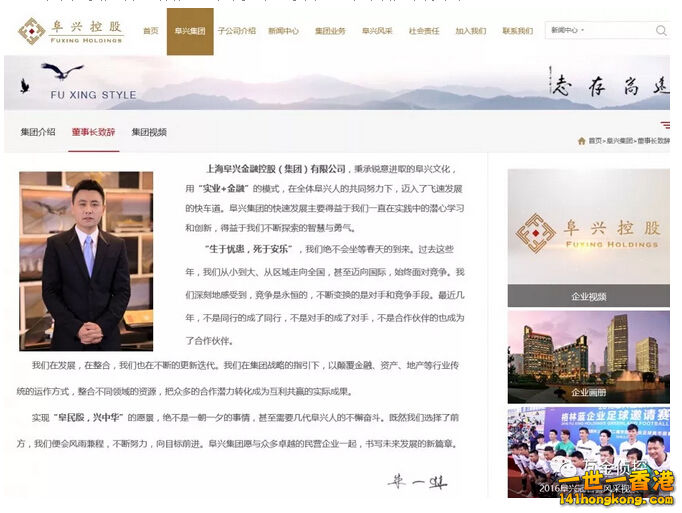
Task: Open 联系我们 navigation item
Action: 518,31
